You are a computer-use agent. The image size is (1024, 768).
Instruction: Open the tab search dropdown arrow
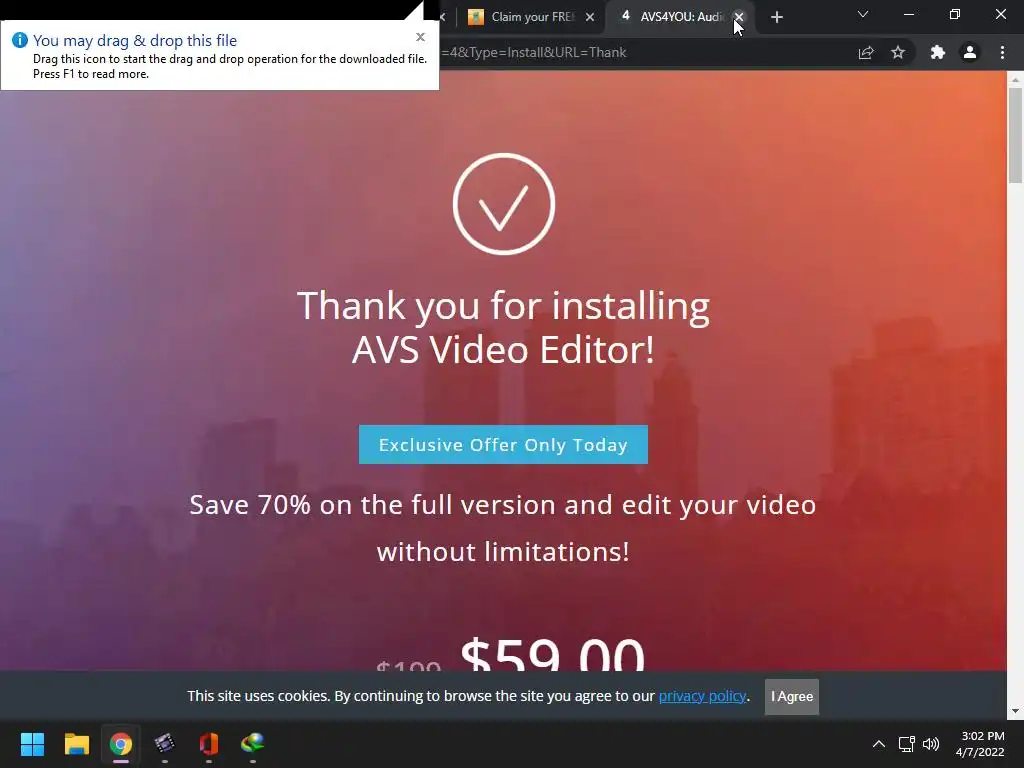pyautogui.click(x=863, y=14)
